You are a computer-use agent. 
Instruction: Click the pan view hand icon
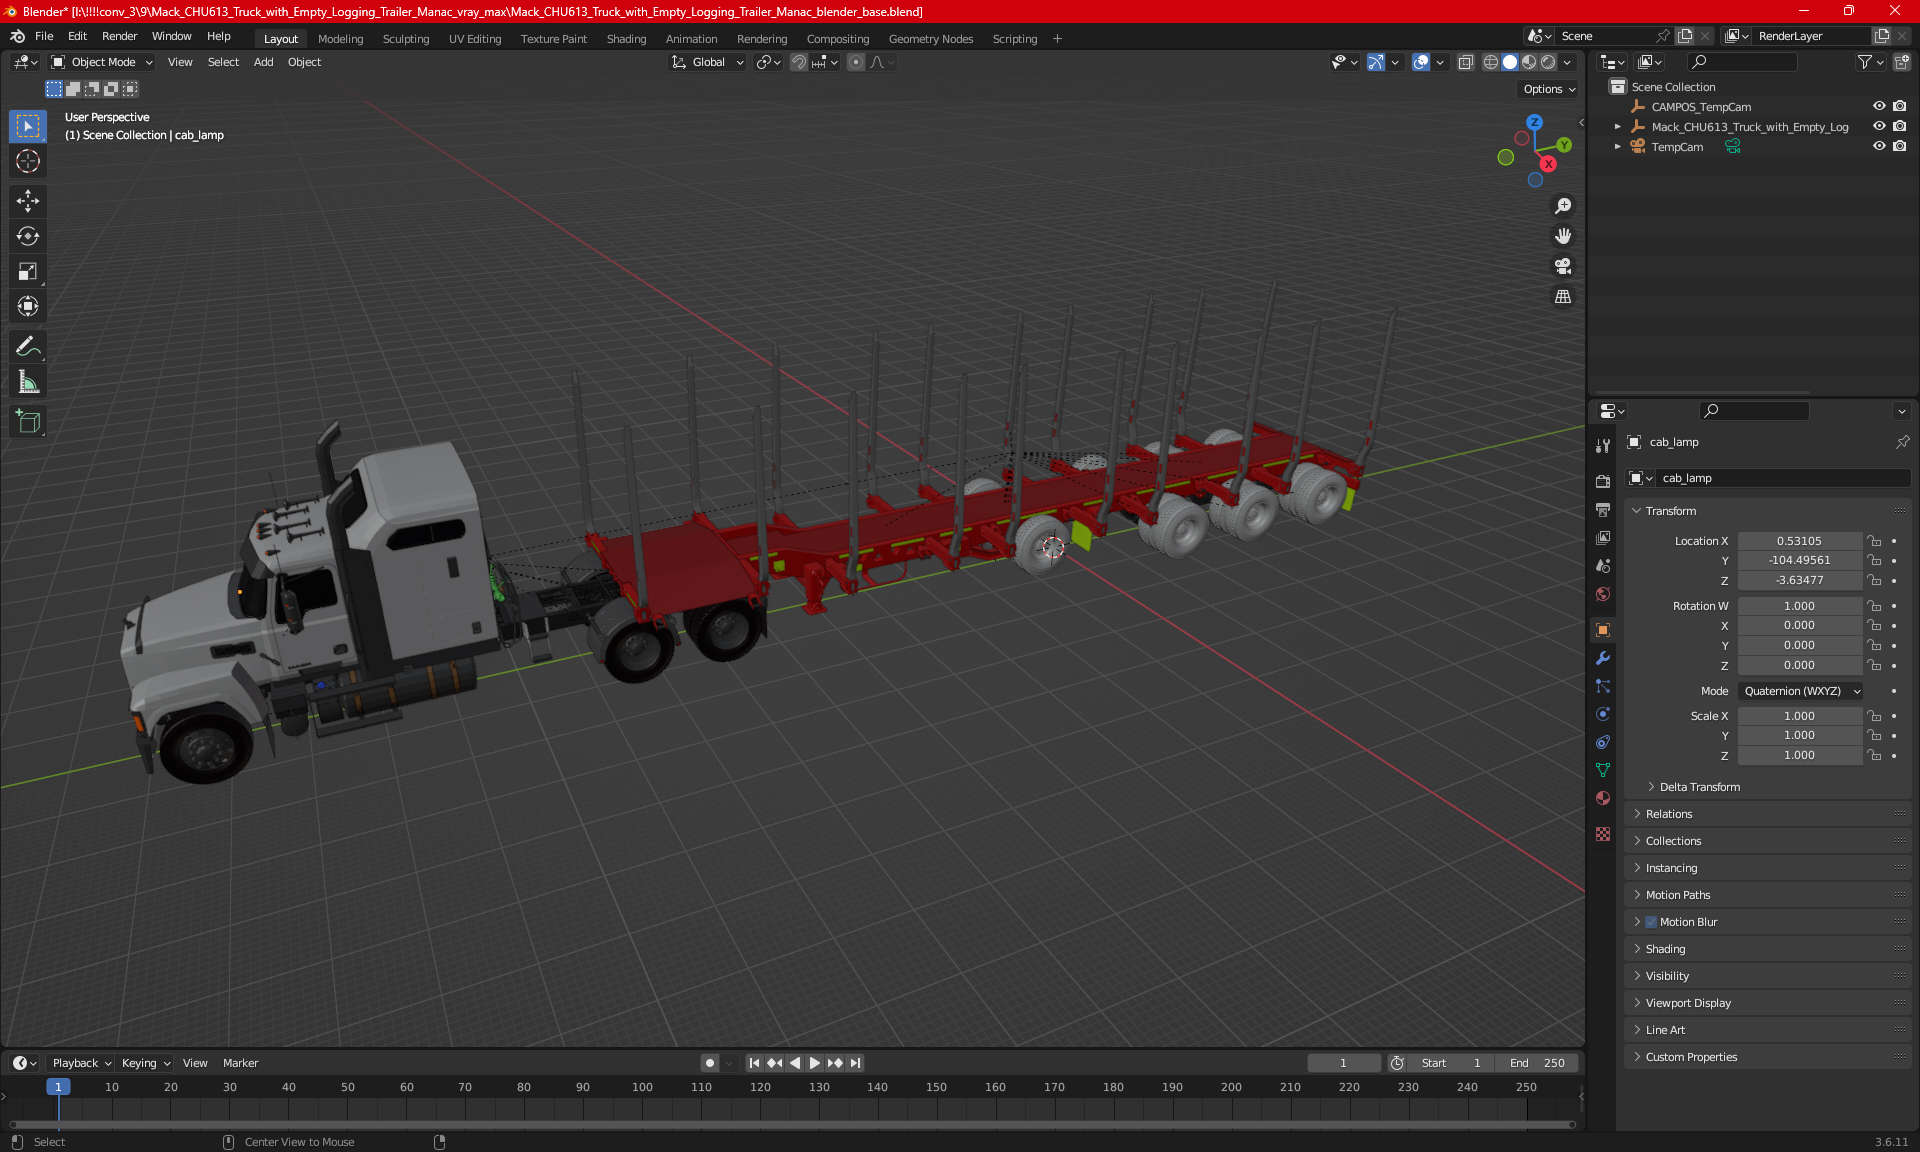(1563, 236)
